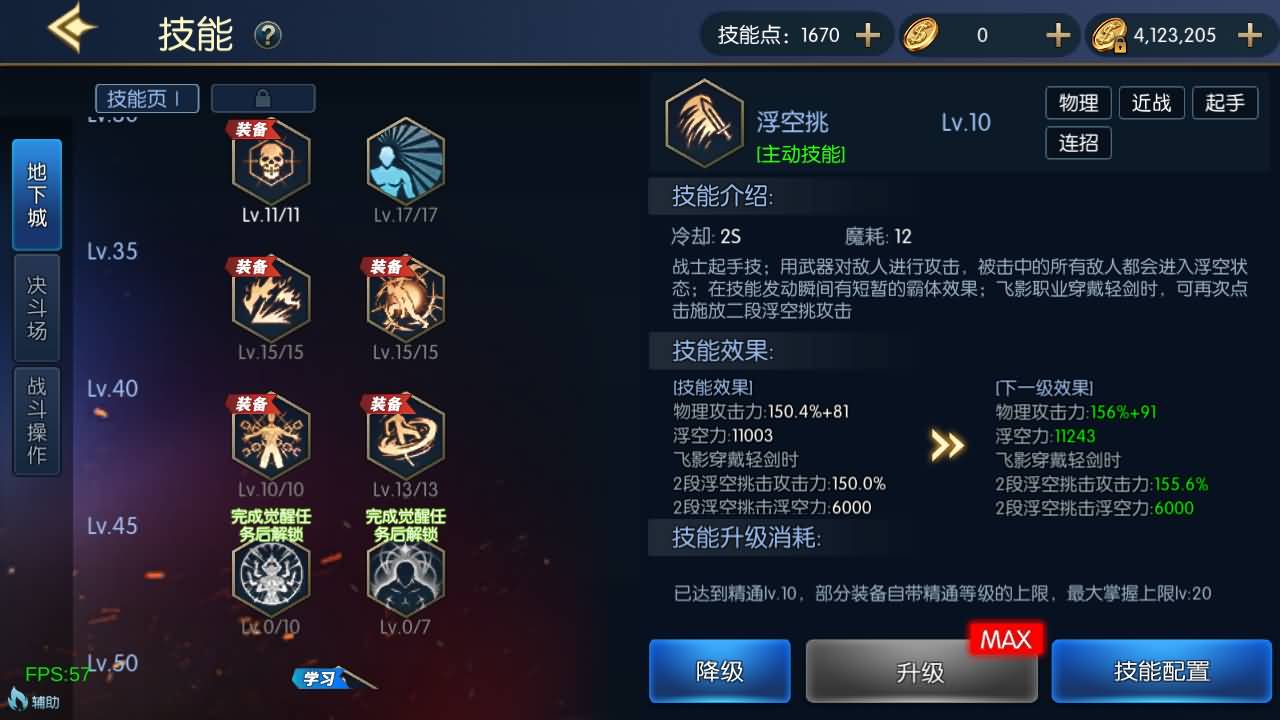Select skill page 技能页 I

coord(147,98)
